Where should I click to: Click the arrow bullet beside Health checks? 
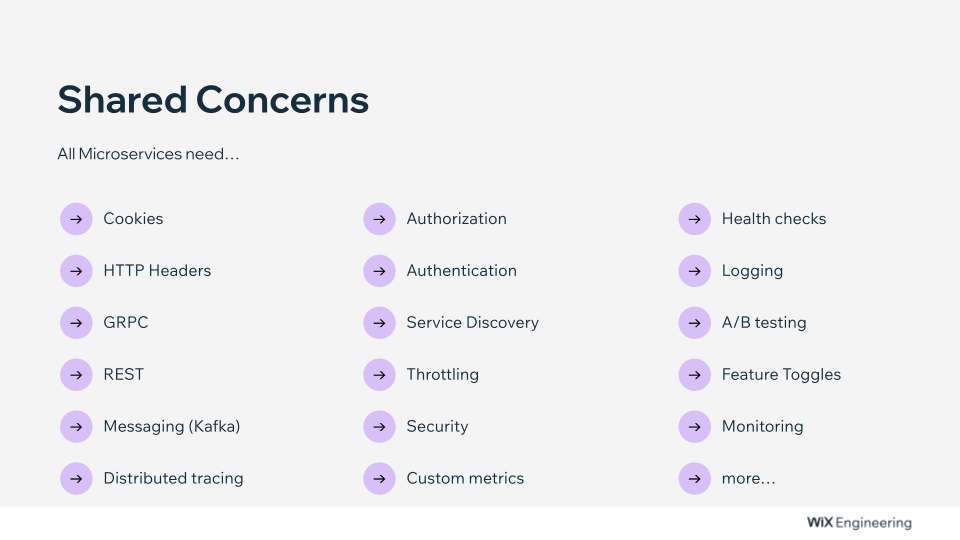click(694, 219)
